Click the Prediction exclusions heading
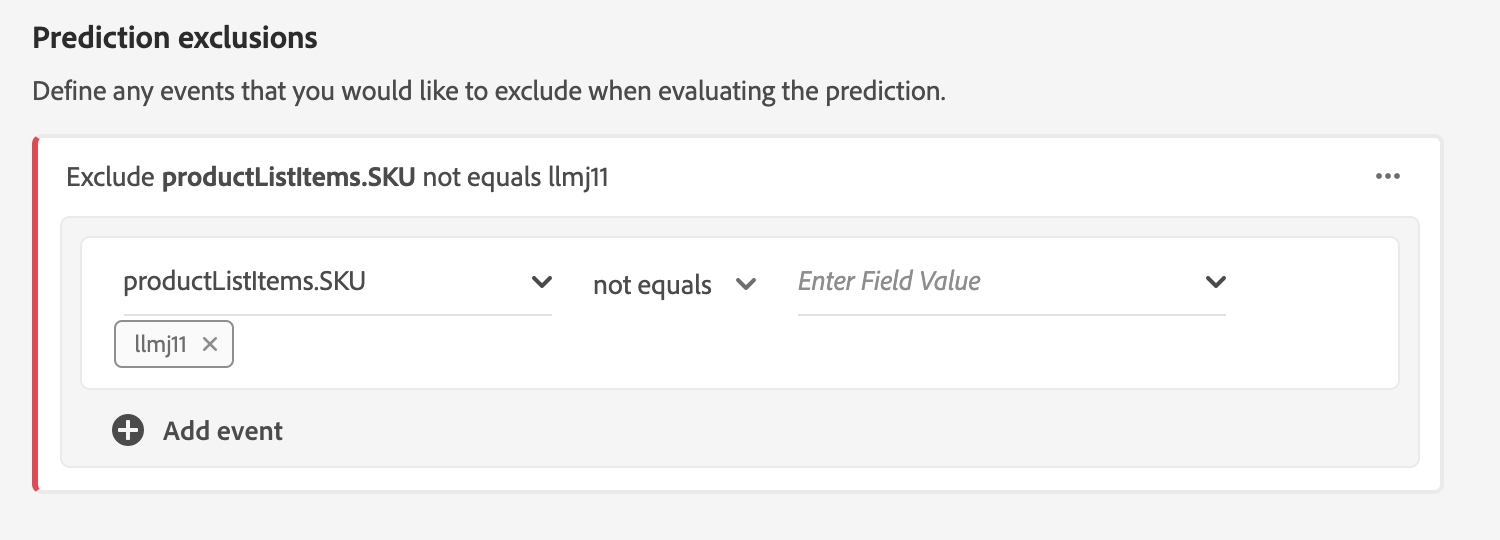 click(175, 38)
